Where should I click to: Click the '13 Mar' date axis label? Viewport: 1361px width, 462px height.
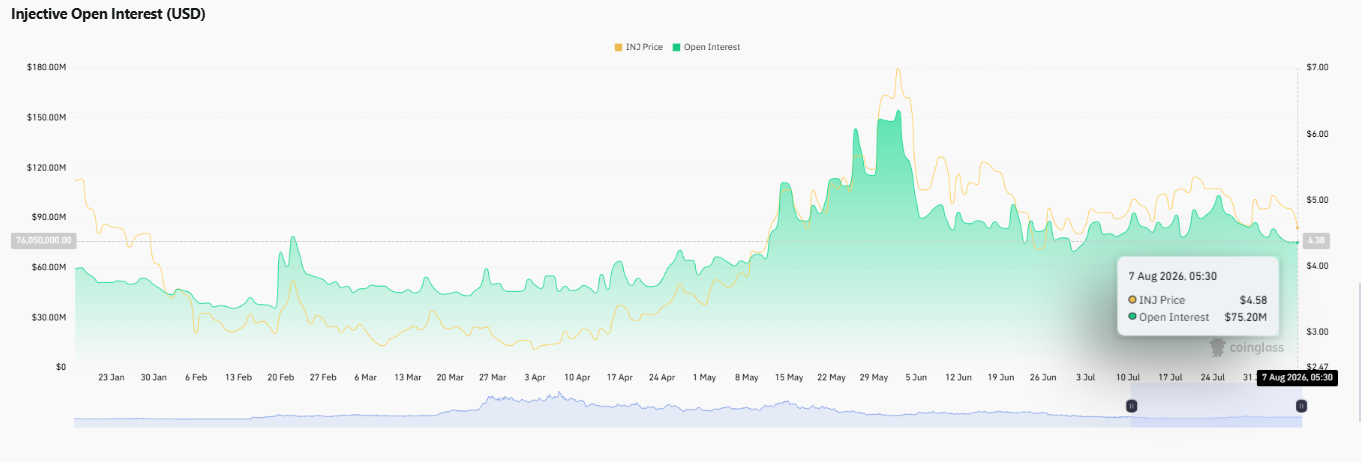pos(408,378)
